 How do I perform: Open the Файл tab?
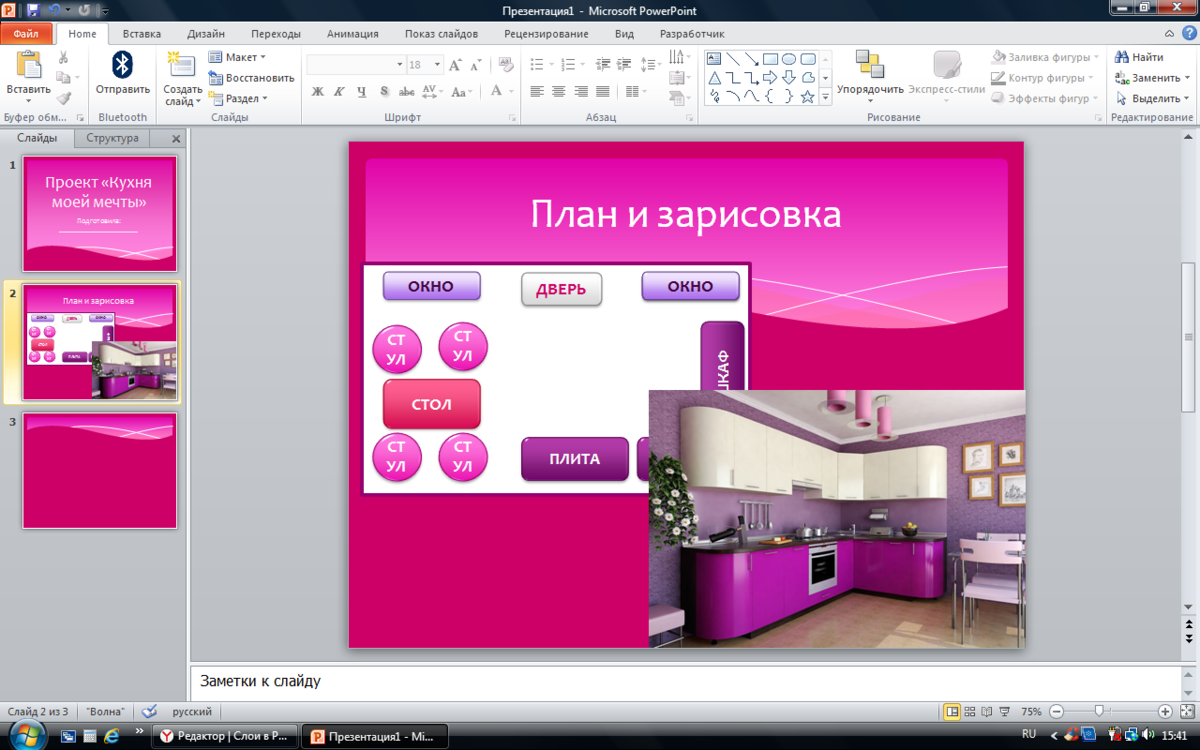[26, 33]
